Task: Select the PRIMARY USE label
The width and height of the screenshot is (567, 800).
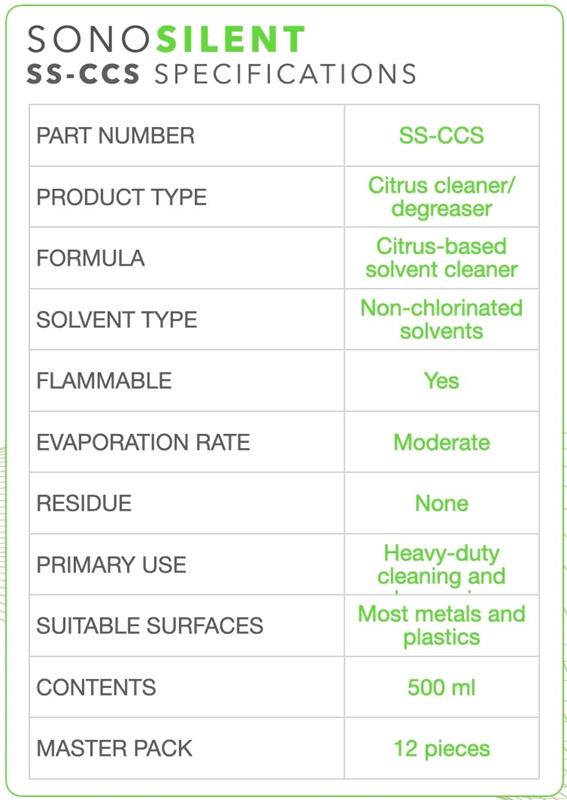Action: click(x=111, y=565)
